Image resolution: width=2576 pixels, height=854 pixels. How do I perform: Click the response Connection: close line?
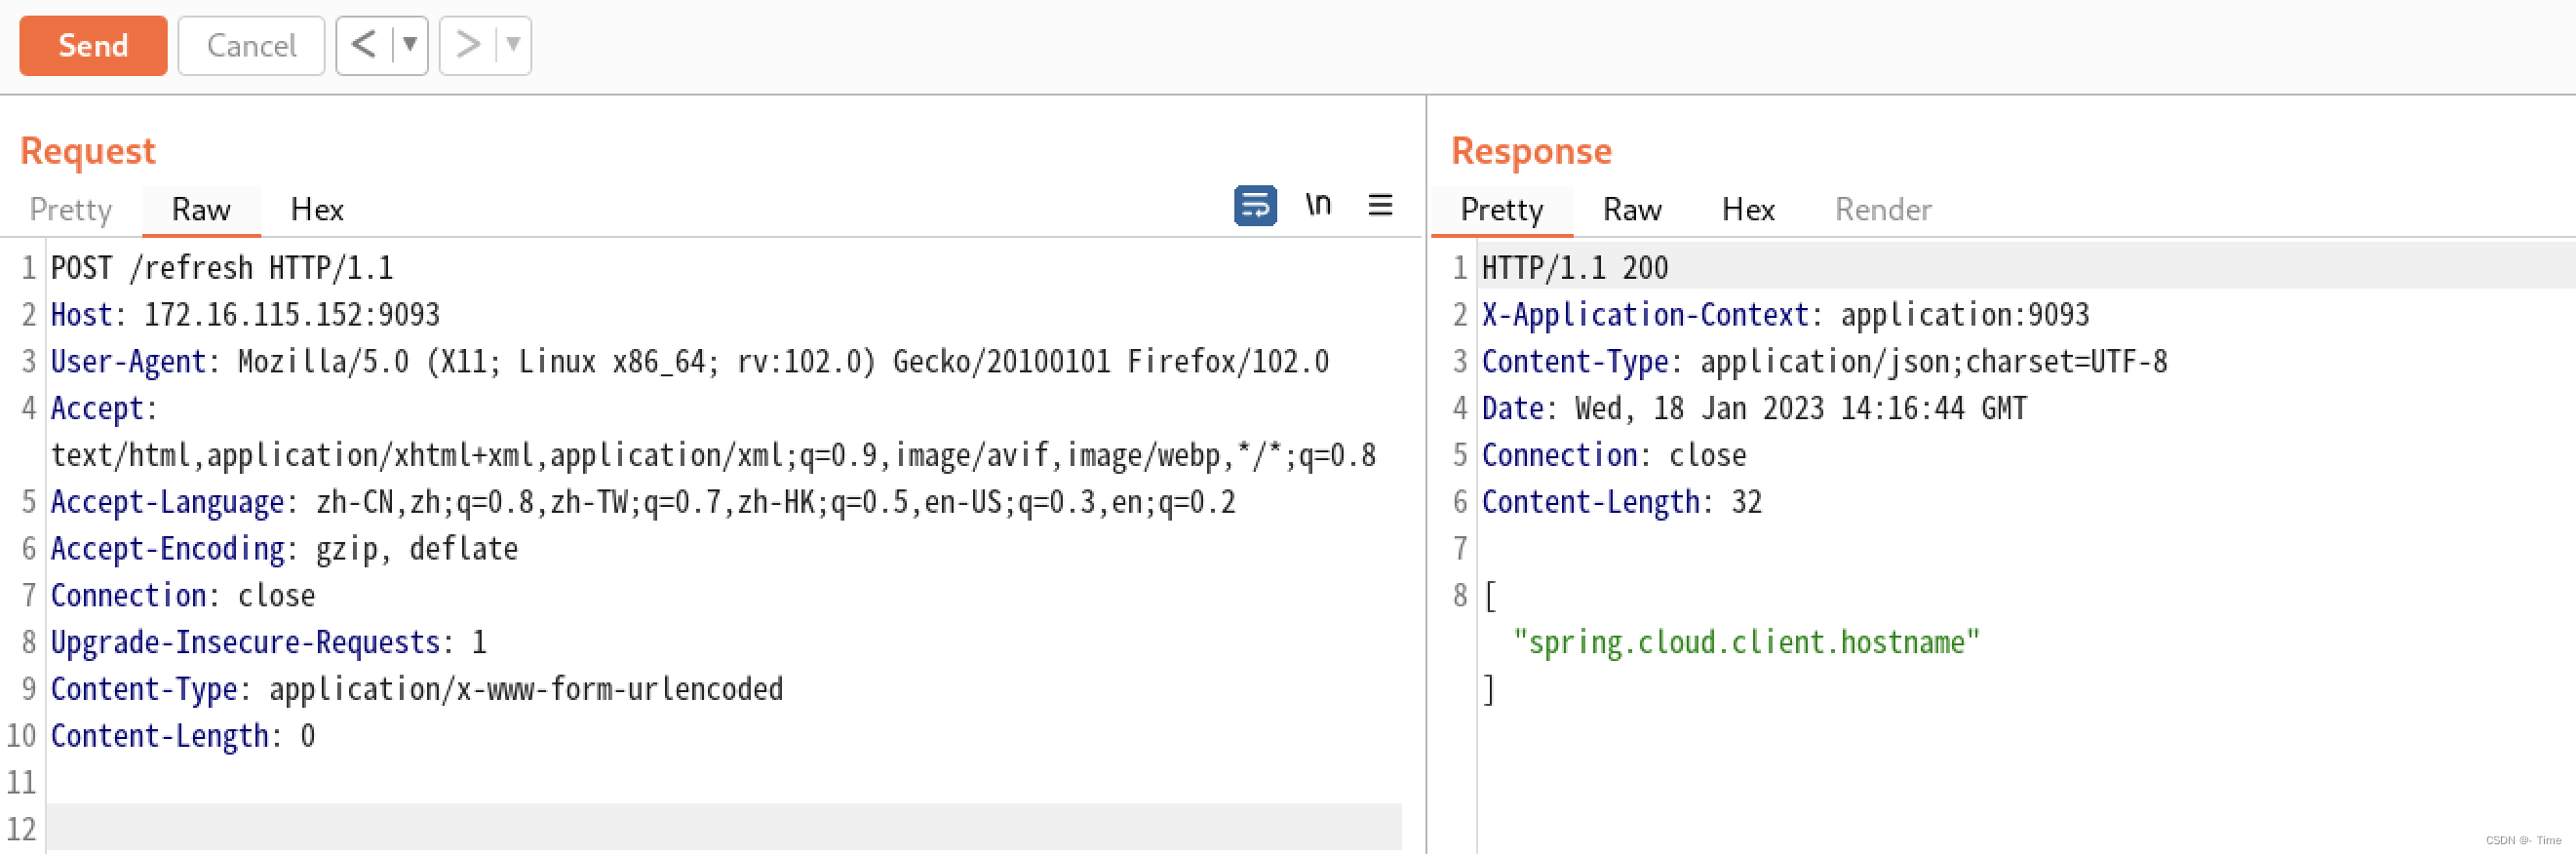click(1614, 455)
